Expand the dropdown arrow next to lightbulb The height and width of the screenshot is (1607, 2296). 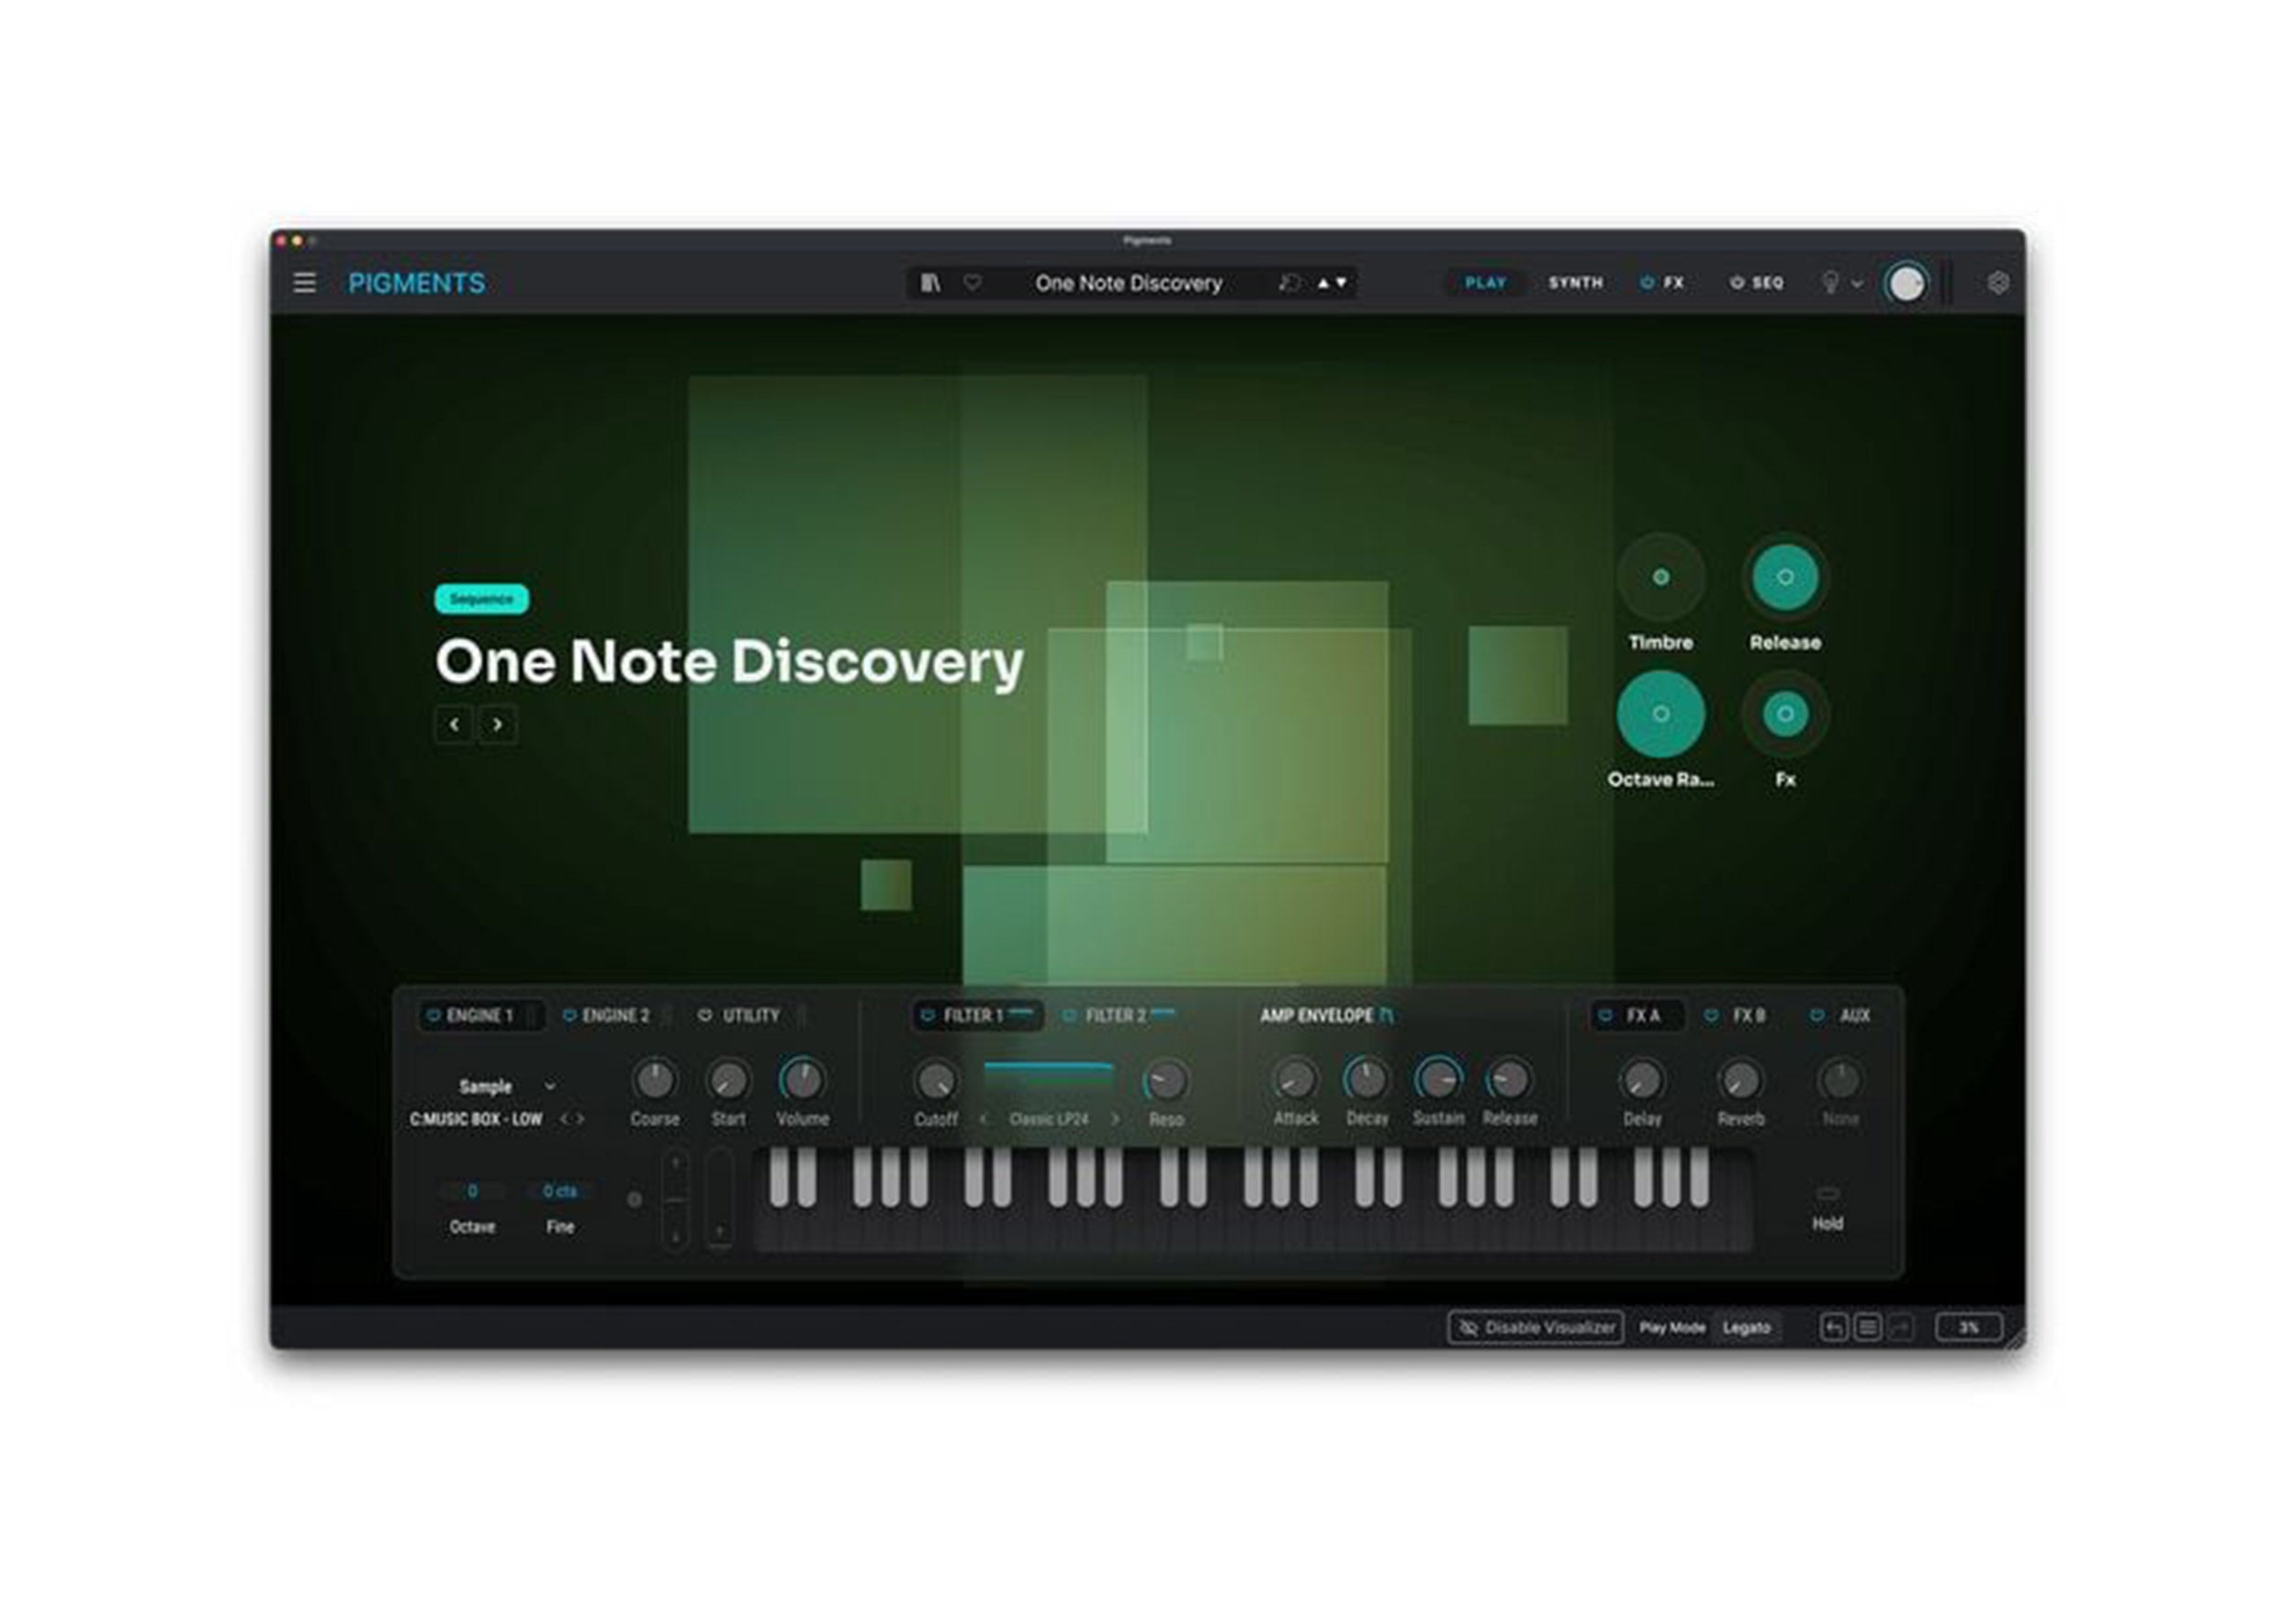(1857, 283)
